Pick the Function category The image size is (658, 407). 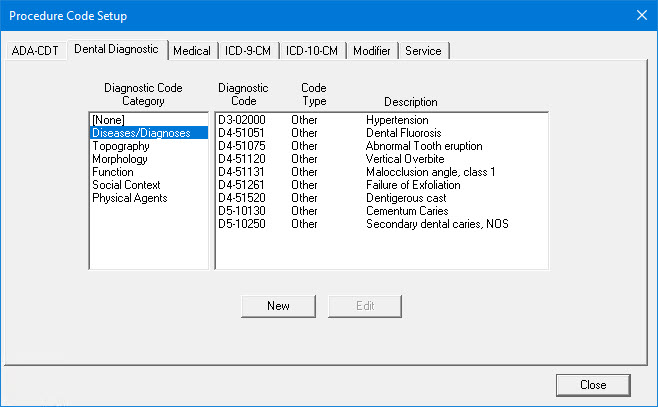(112, 172)
